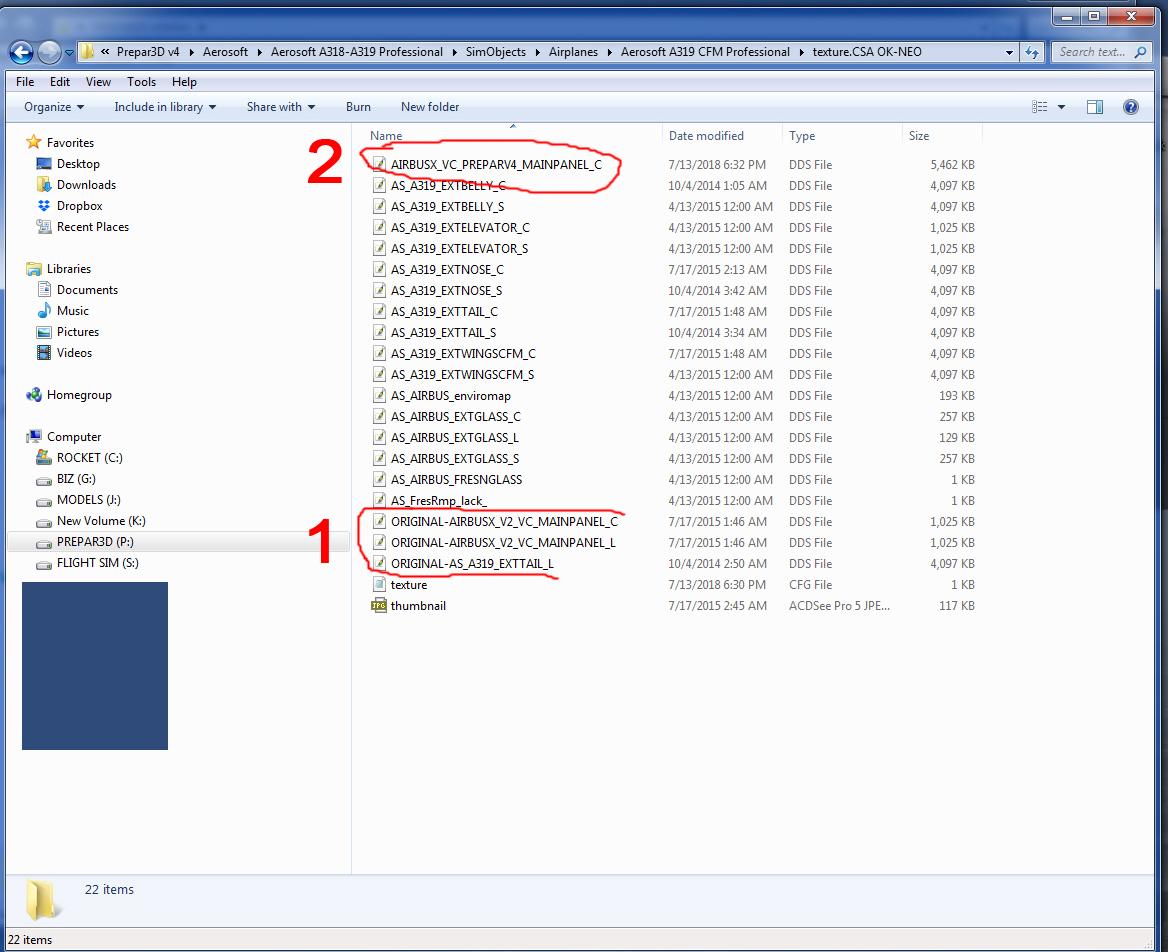Open Desktop in Favorites
The width and height of the screenshot is (1168, 952).
(77, 164)
